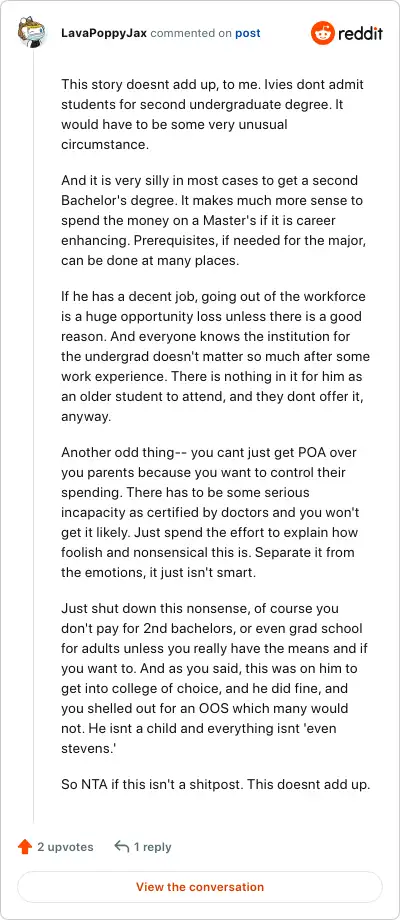Click the "commented on" text
Viewport: 400px width, 920px height.
[191, 33]
